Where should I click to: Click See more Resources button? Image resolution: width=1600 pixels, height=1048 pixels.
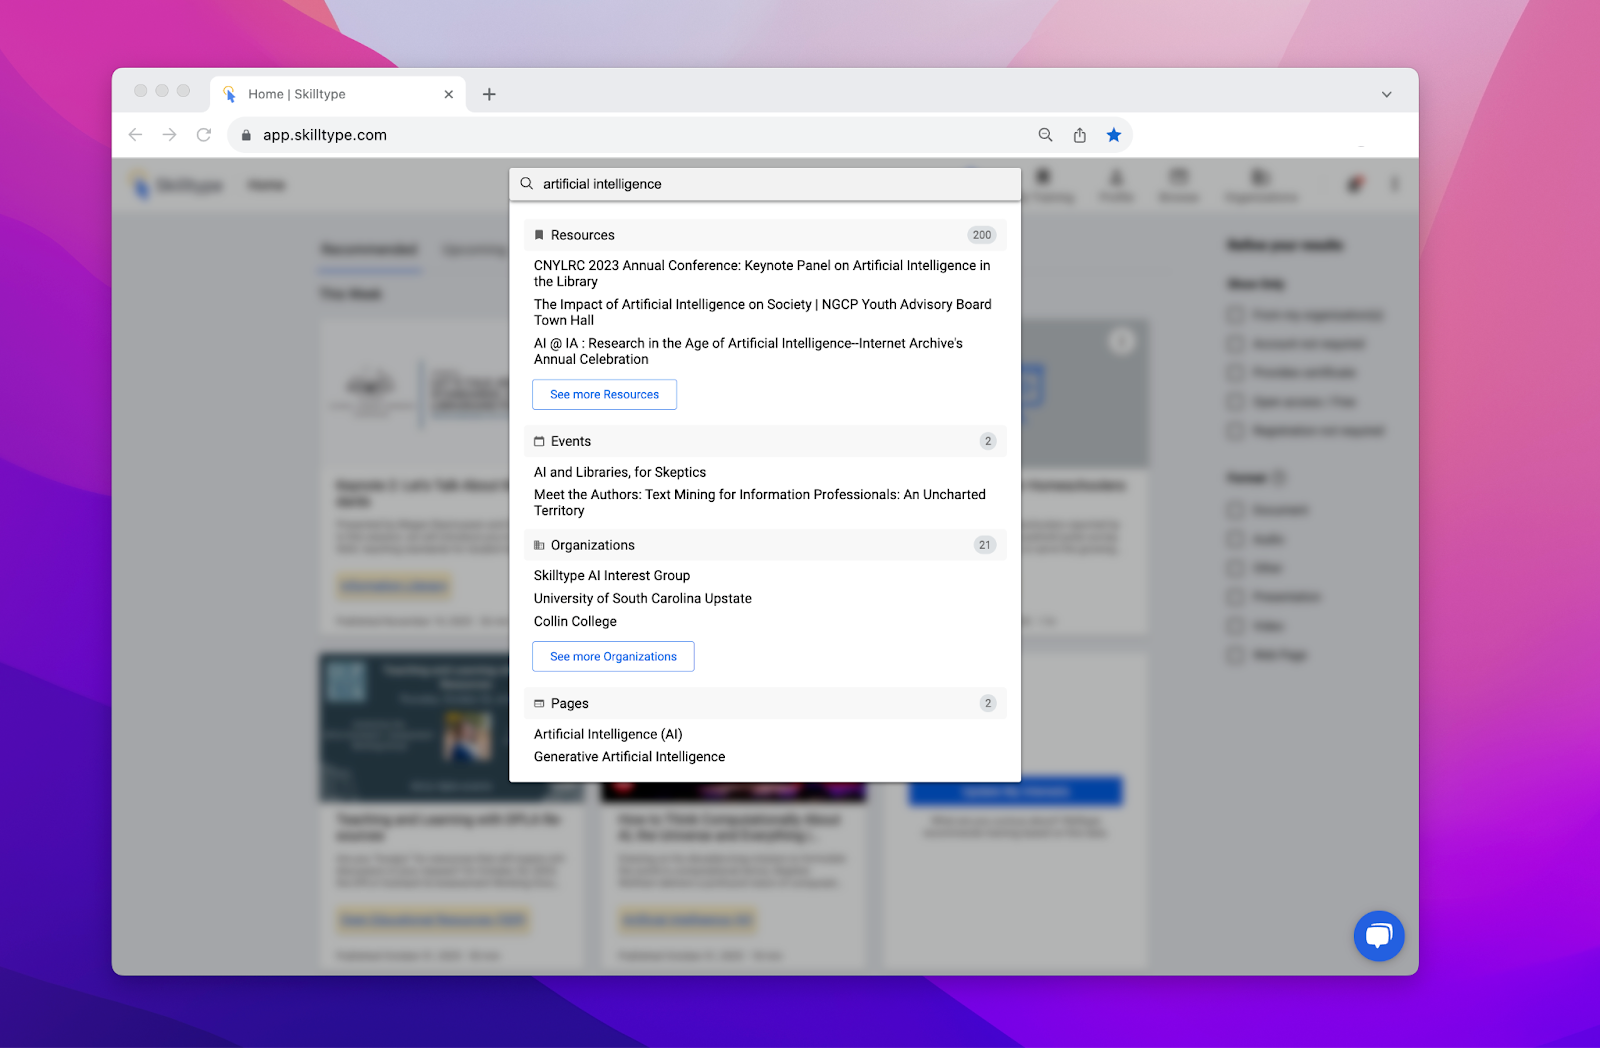click(604, 395)
